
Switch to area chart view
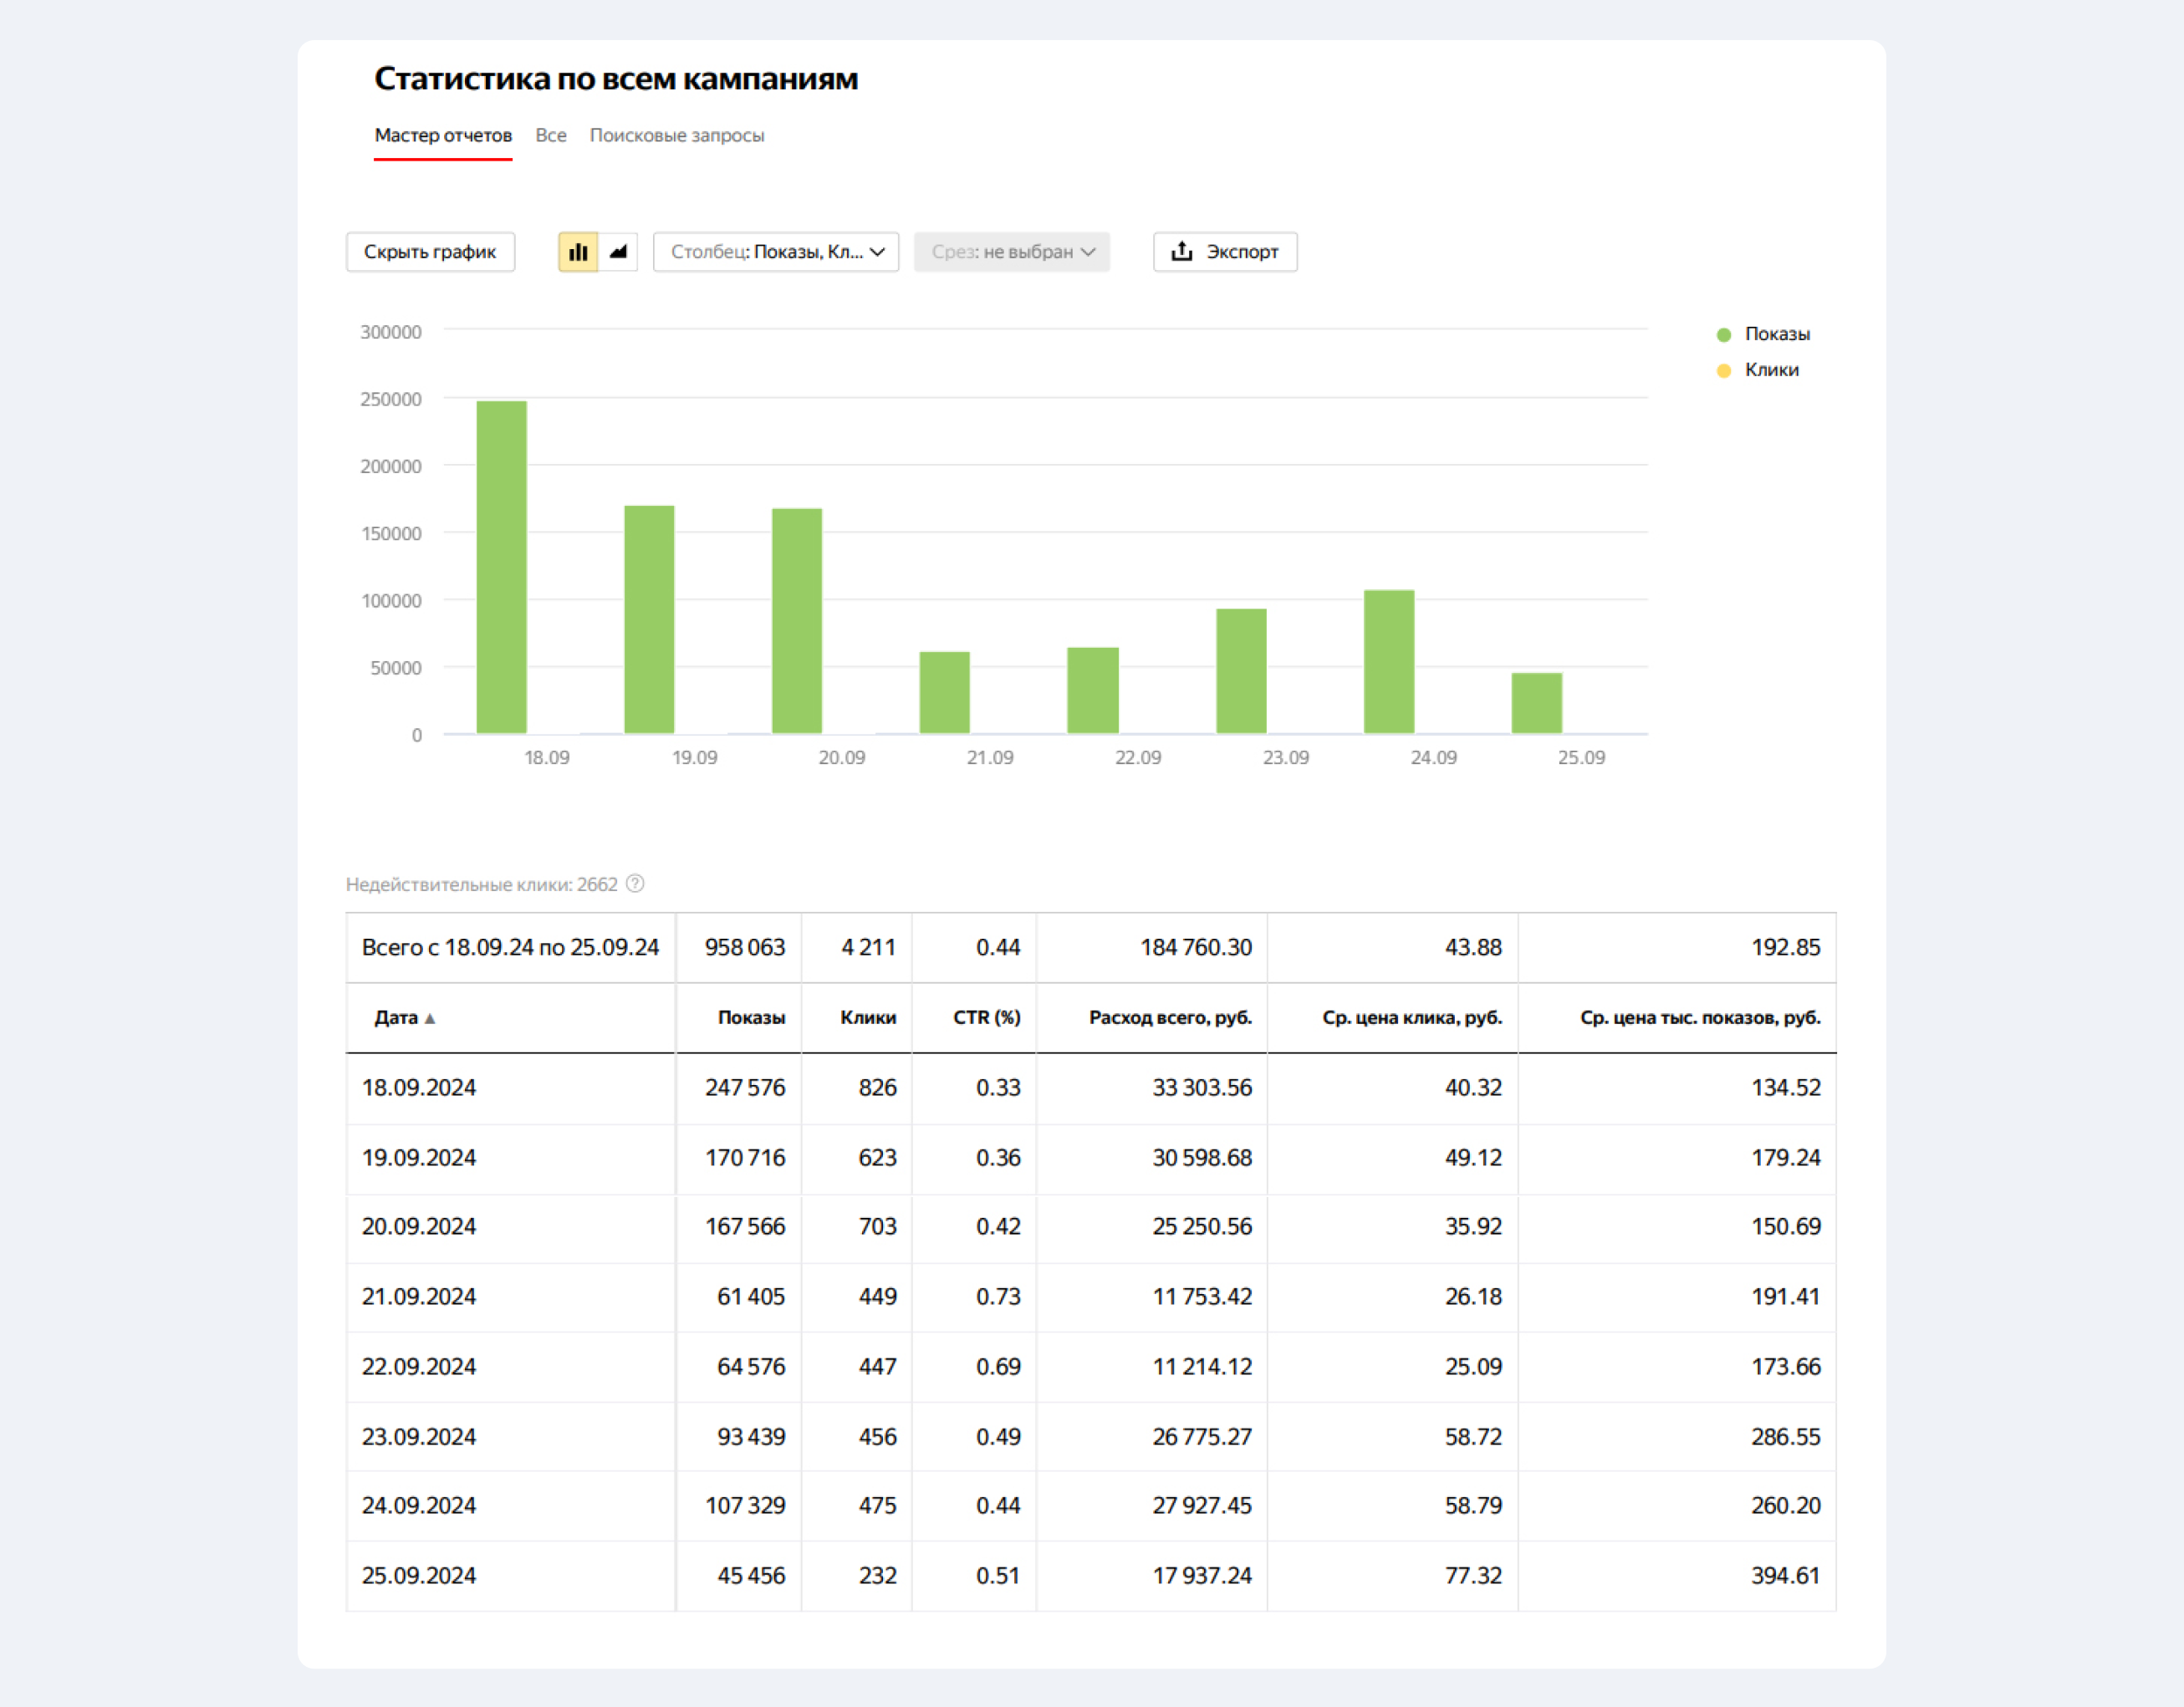tap(618, 252)
